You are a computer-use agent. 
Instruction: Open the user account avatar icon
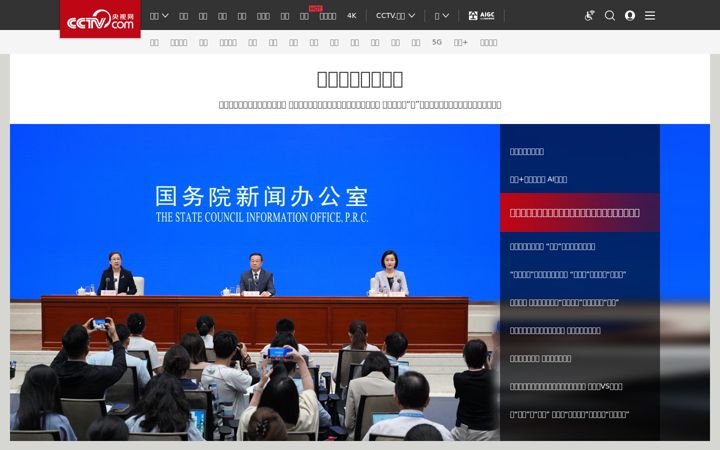click(630, 16)
